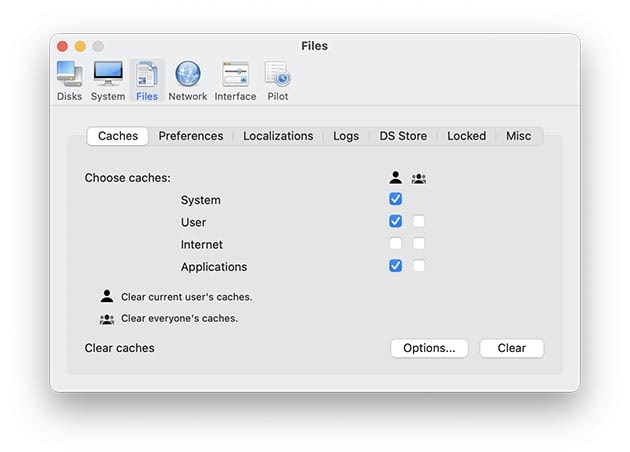630x452 pixels.
Task: Enable Internet cache for current user
Action: click(395, 243)
